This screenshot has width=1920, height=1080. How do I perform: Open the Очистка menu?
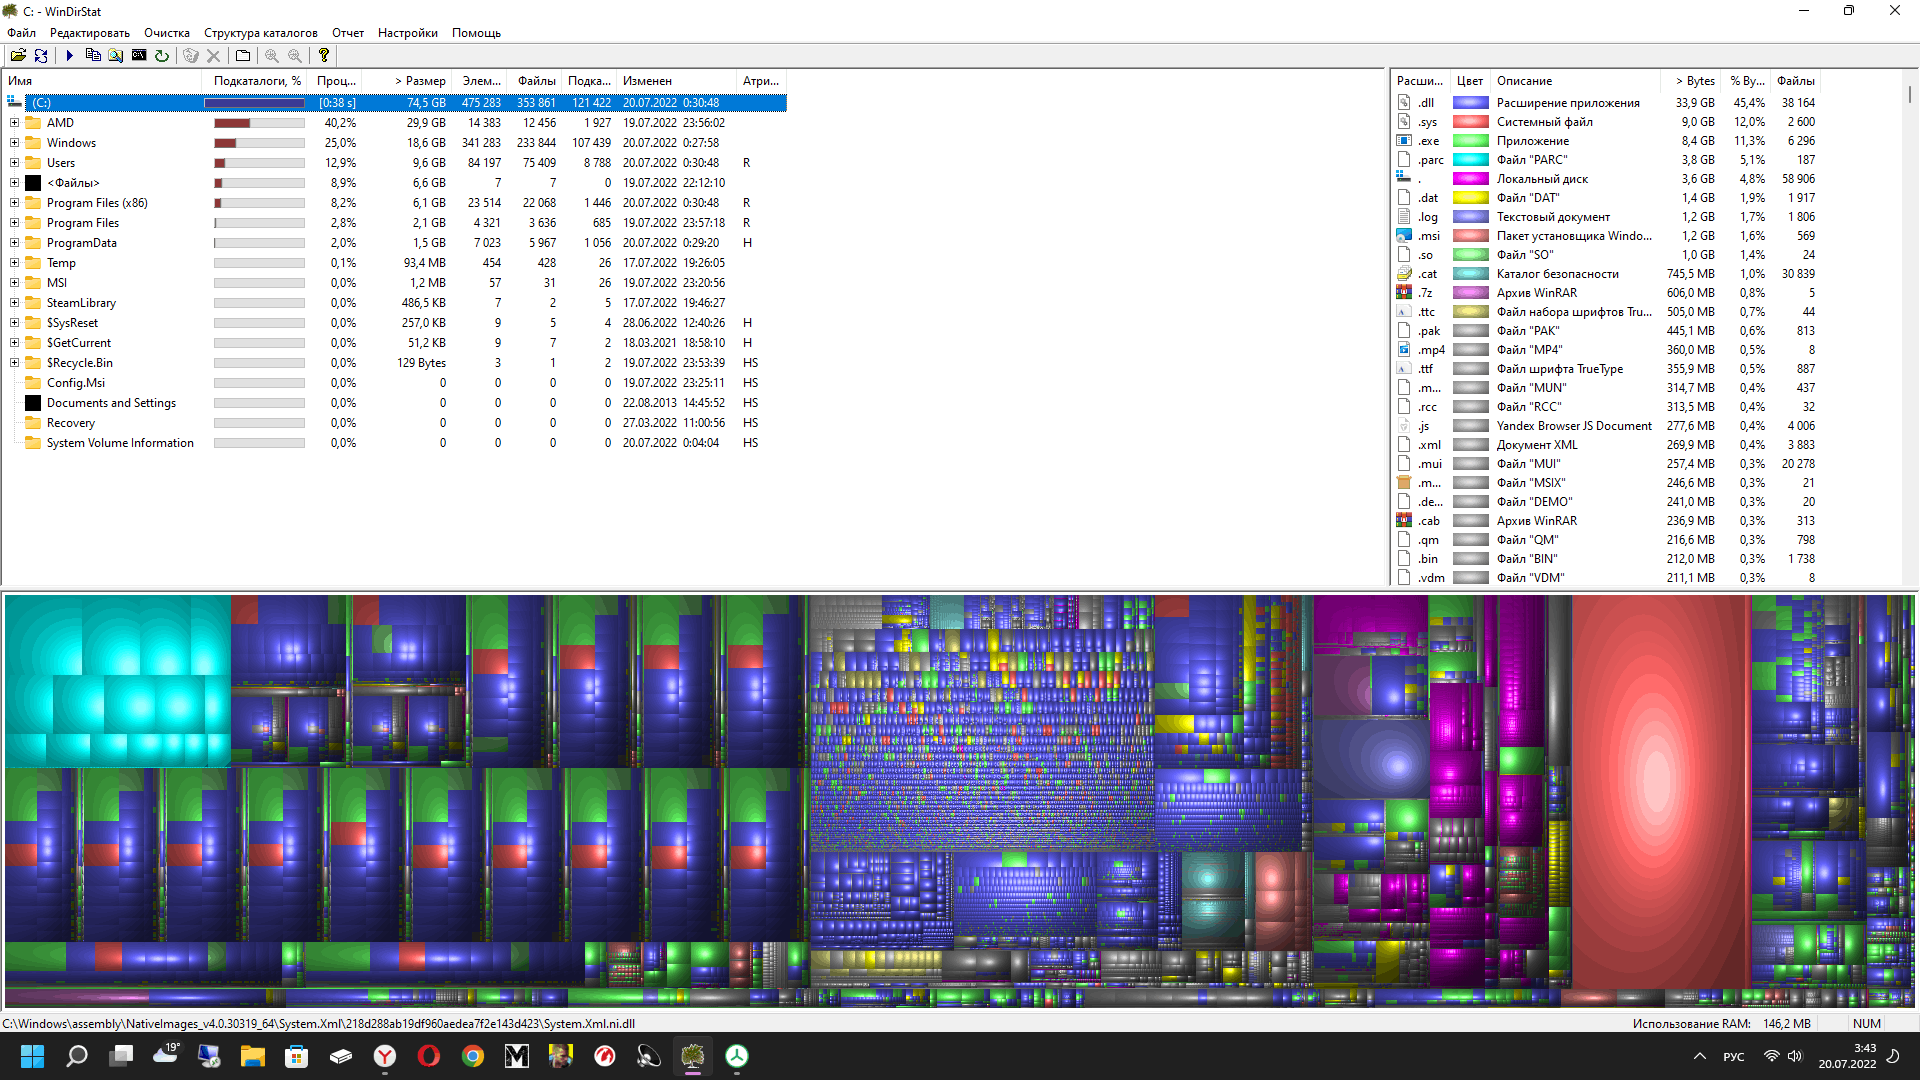pyautogui.click(x=166, y=33)
